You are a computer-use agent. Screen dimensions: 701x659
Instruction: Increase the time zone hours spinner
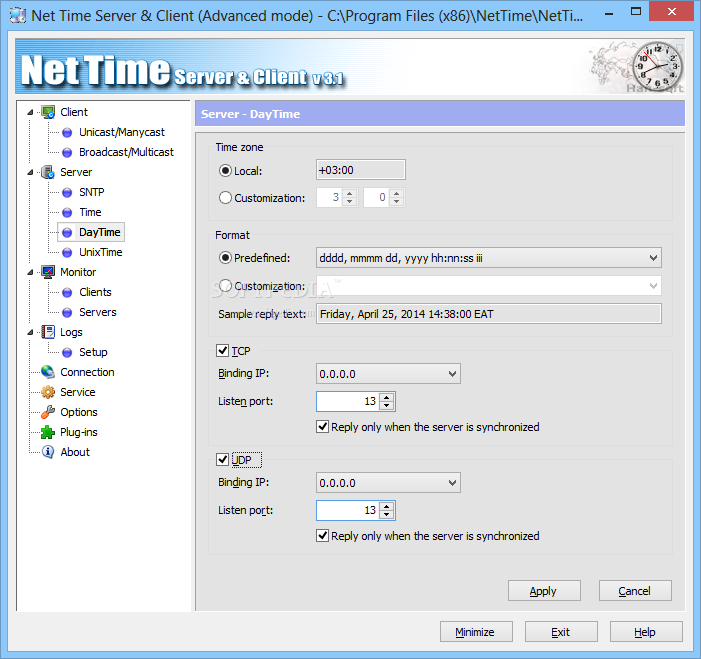coord(350,193)
